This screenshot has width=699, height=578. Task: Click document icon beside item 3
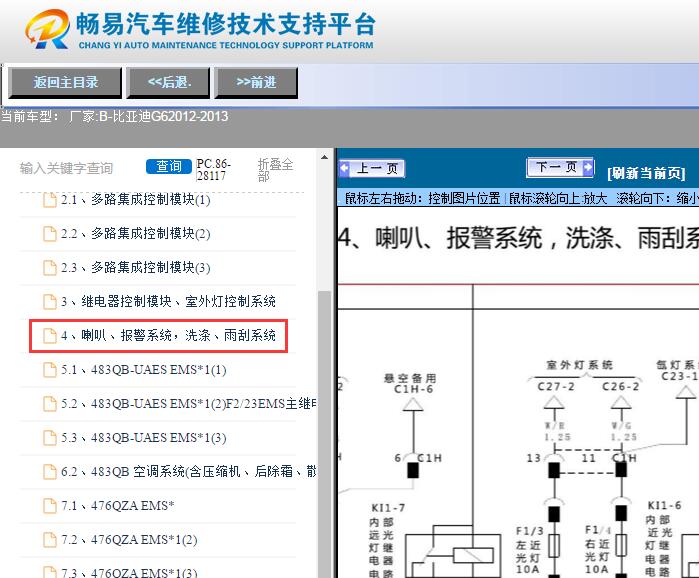click(x=49, y=302)
